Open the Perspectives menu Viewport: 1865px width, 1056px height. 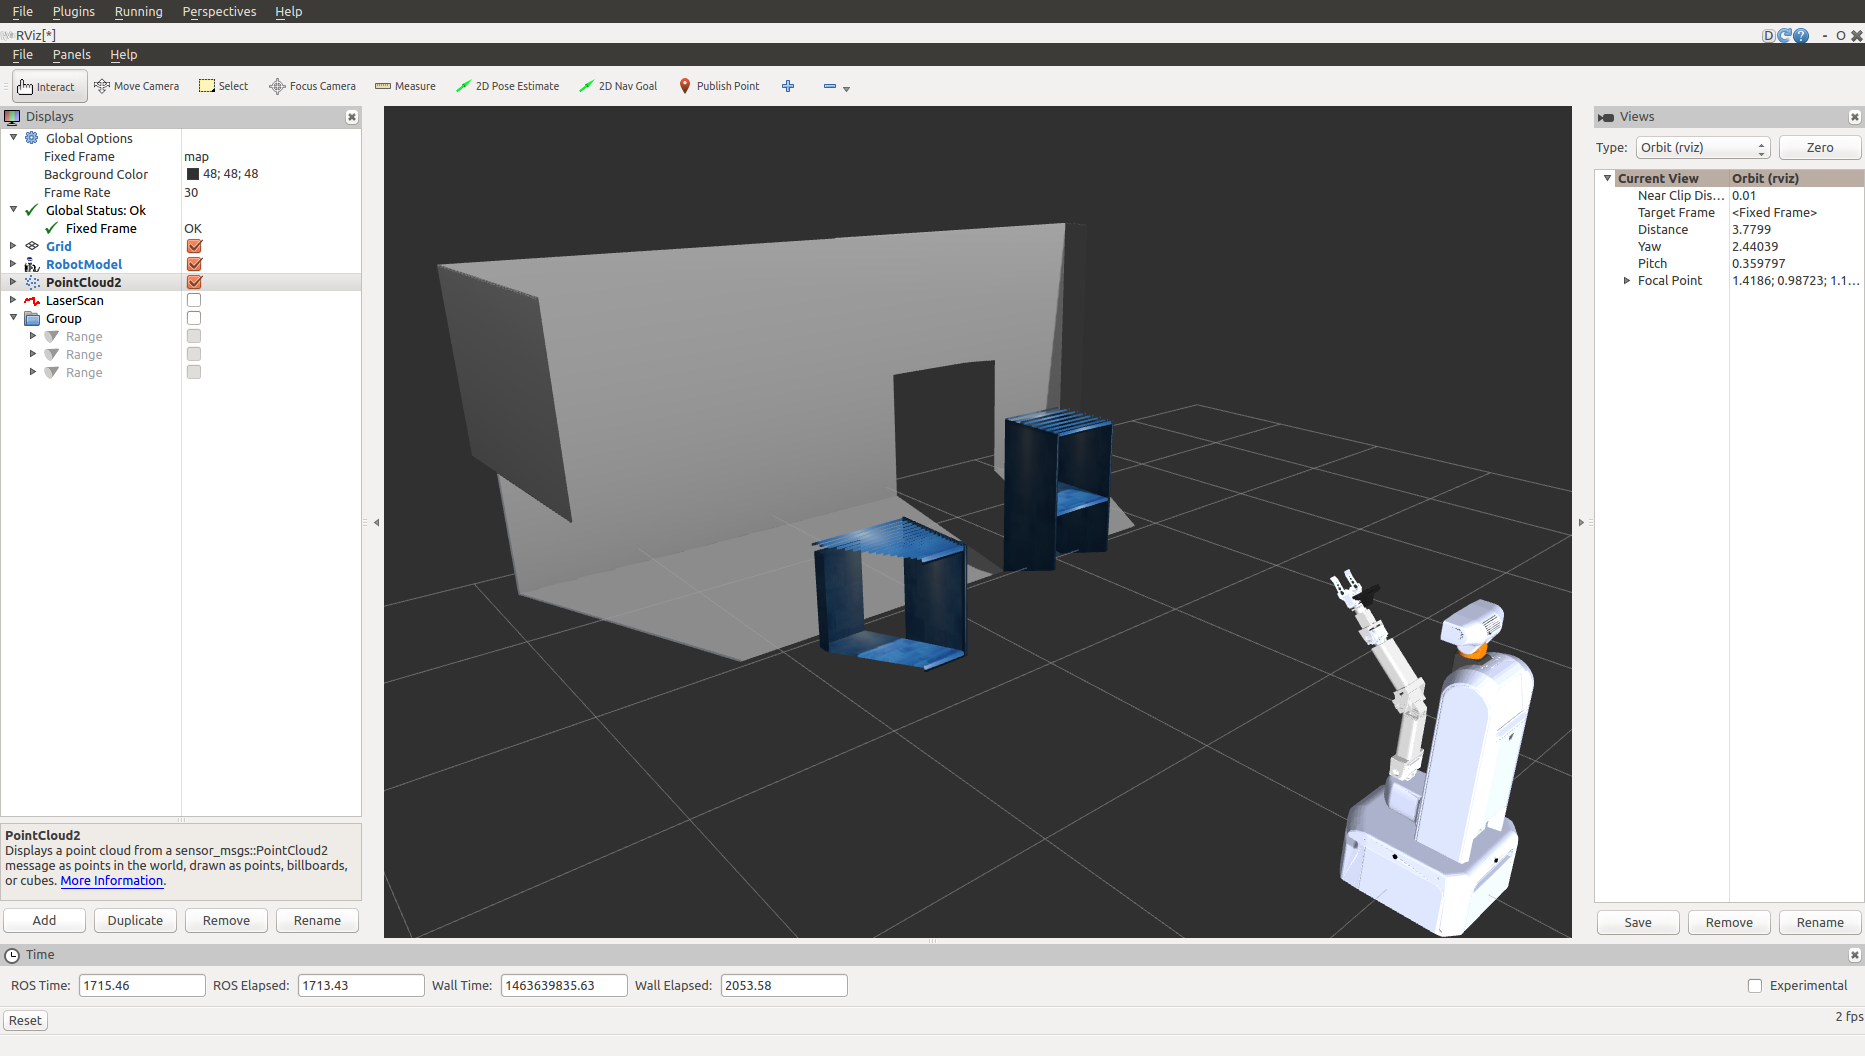pos(219,12)
